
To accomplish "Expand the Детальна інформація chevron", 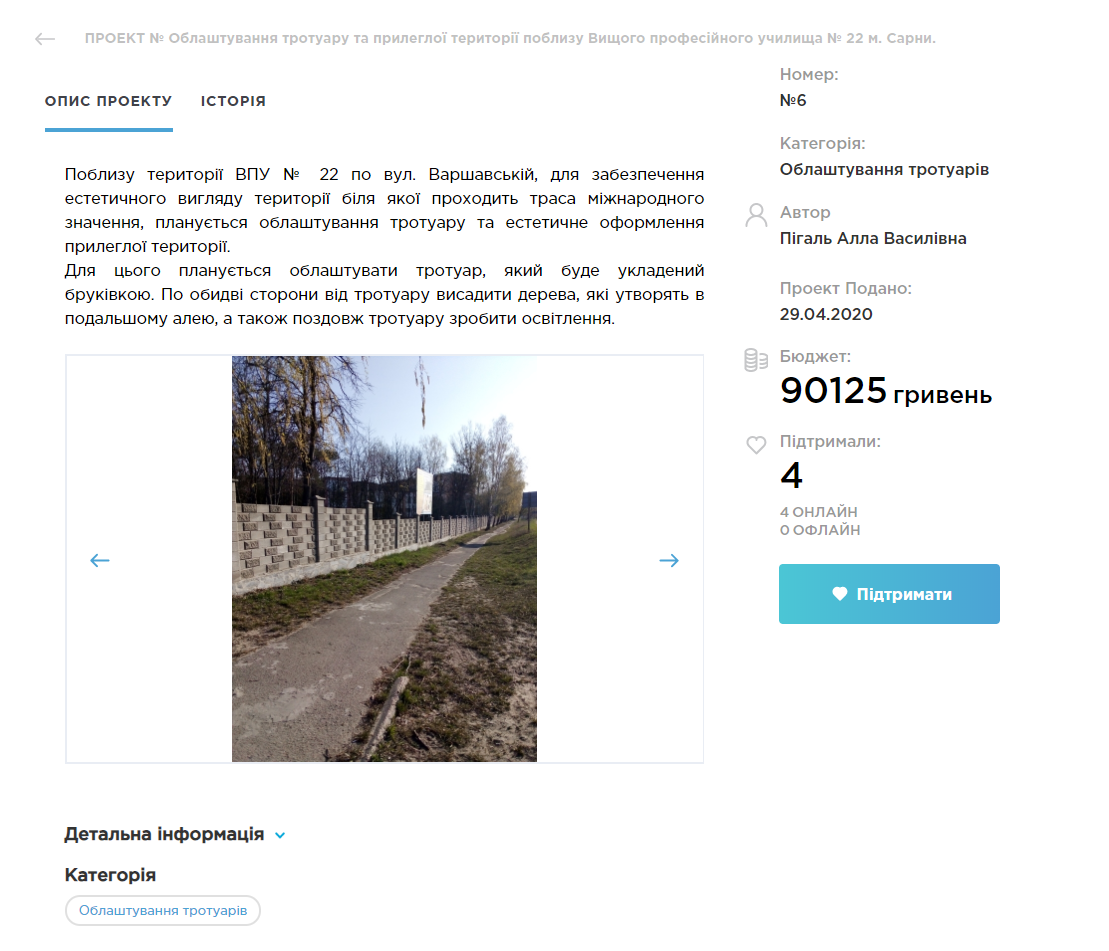I will click(280, 835).
